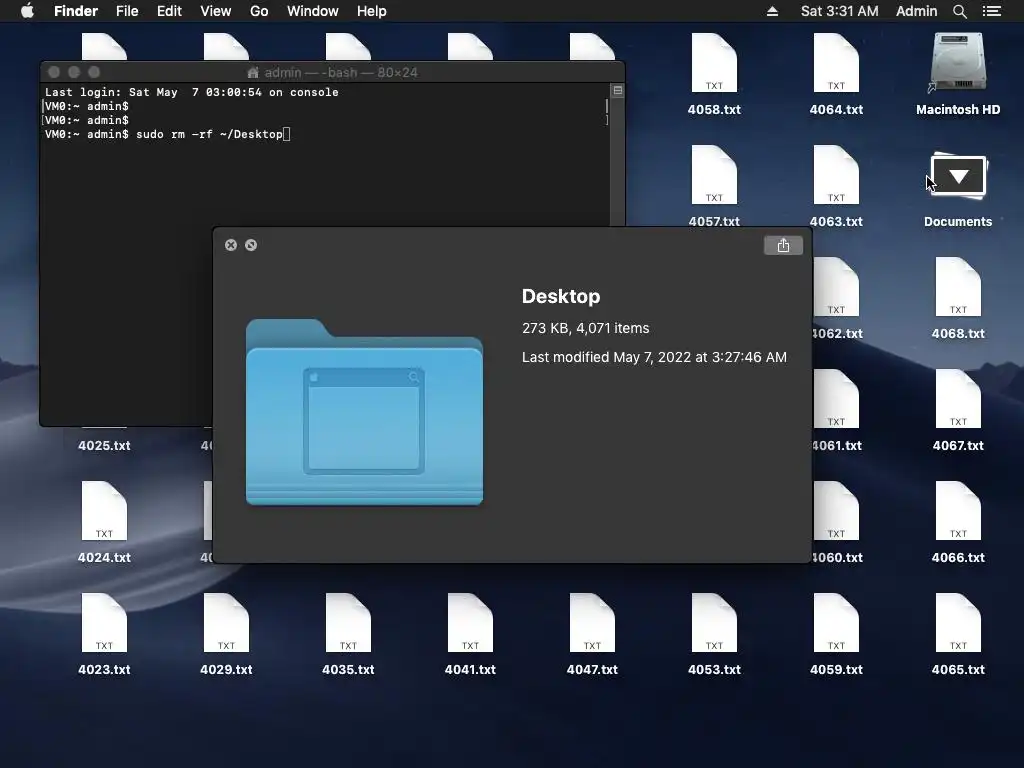Open Notification Center list icon
The image size is (1024, 768).
991,11
